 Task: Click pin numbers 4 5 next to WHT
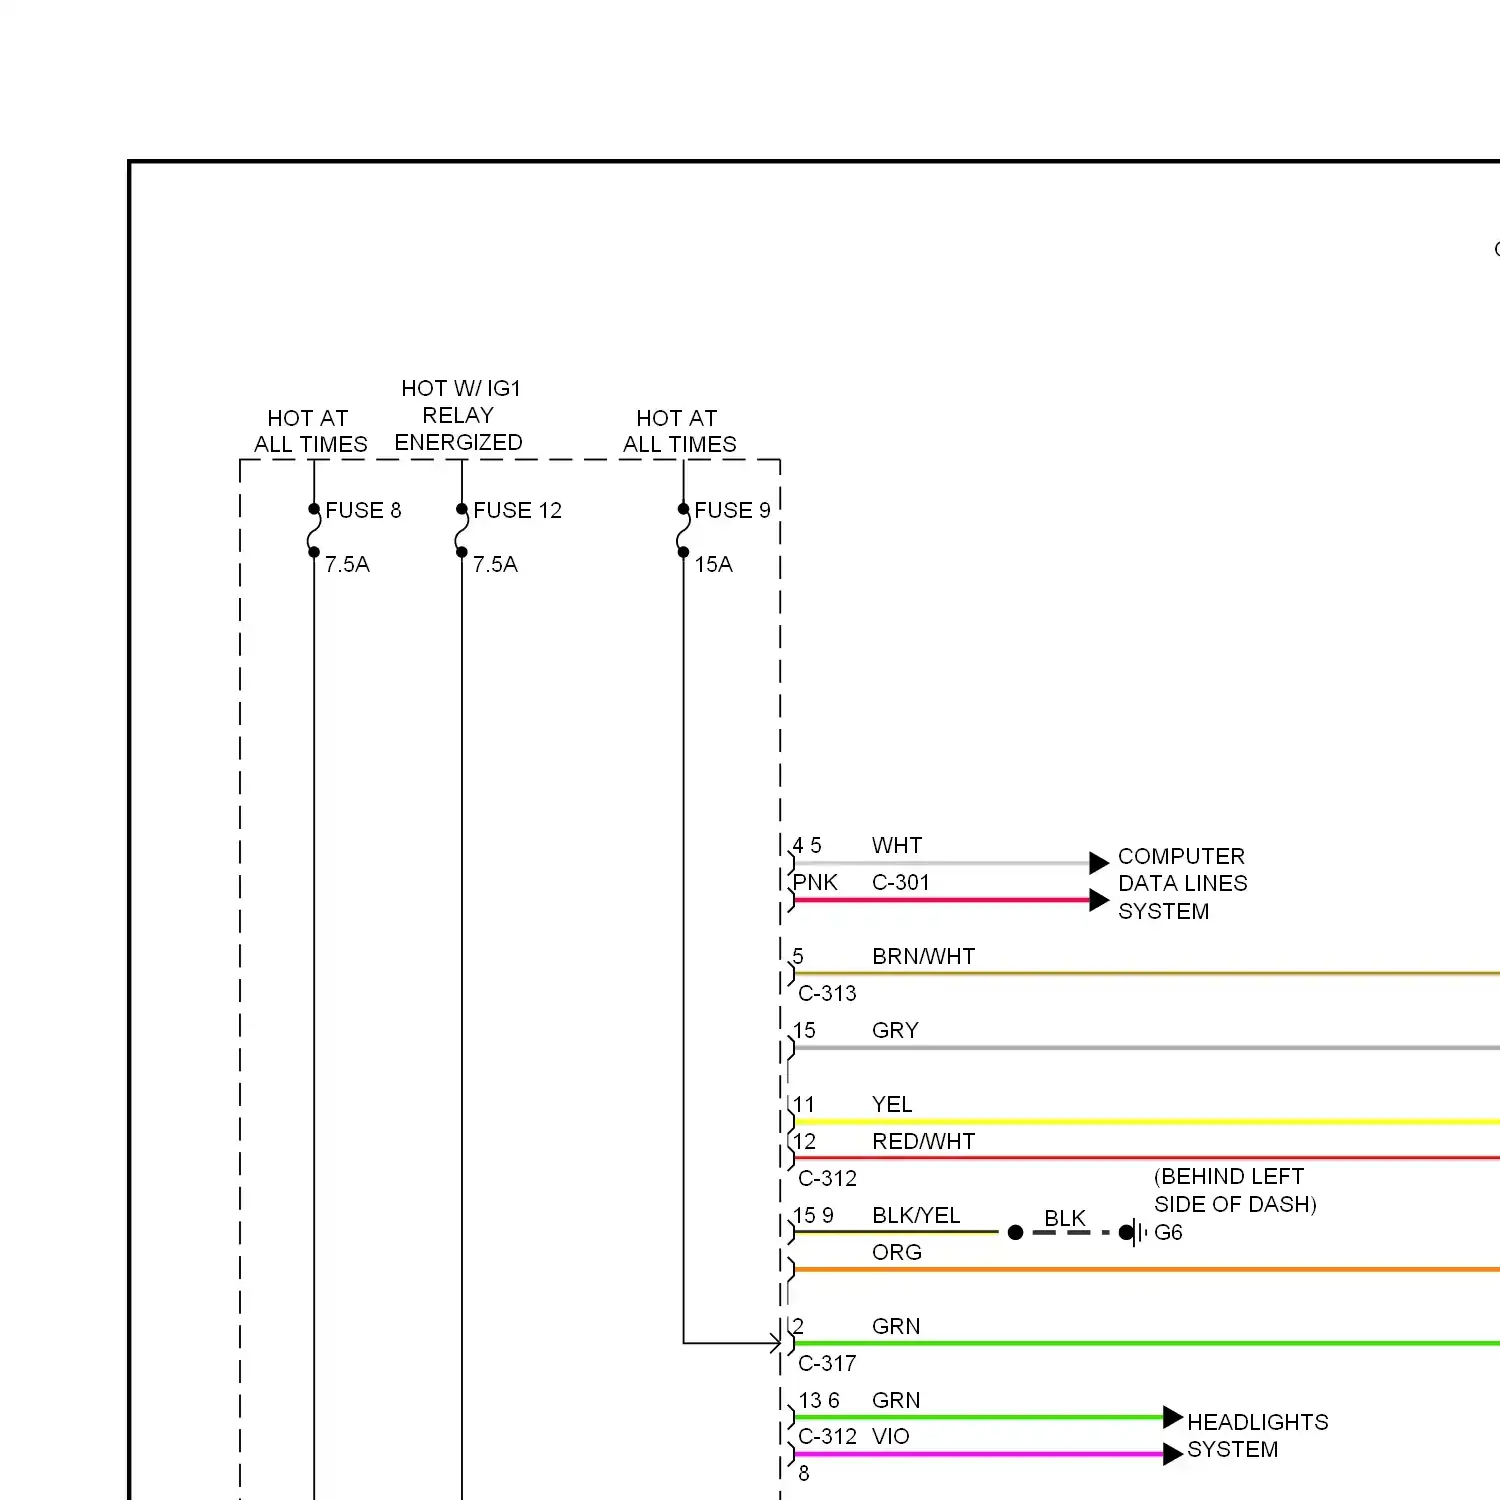(x=807, y=845)
